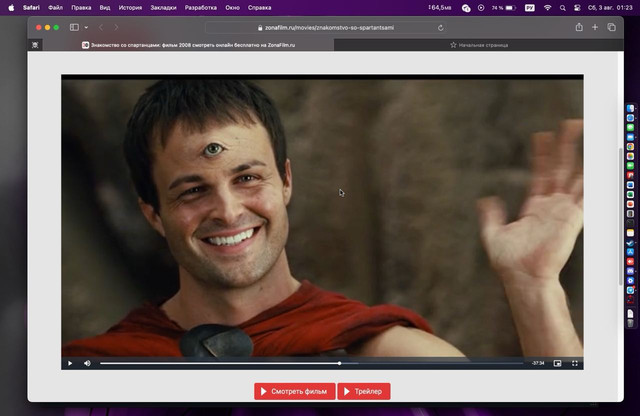
Task: Go back to previous page
Action: [101, 27]
